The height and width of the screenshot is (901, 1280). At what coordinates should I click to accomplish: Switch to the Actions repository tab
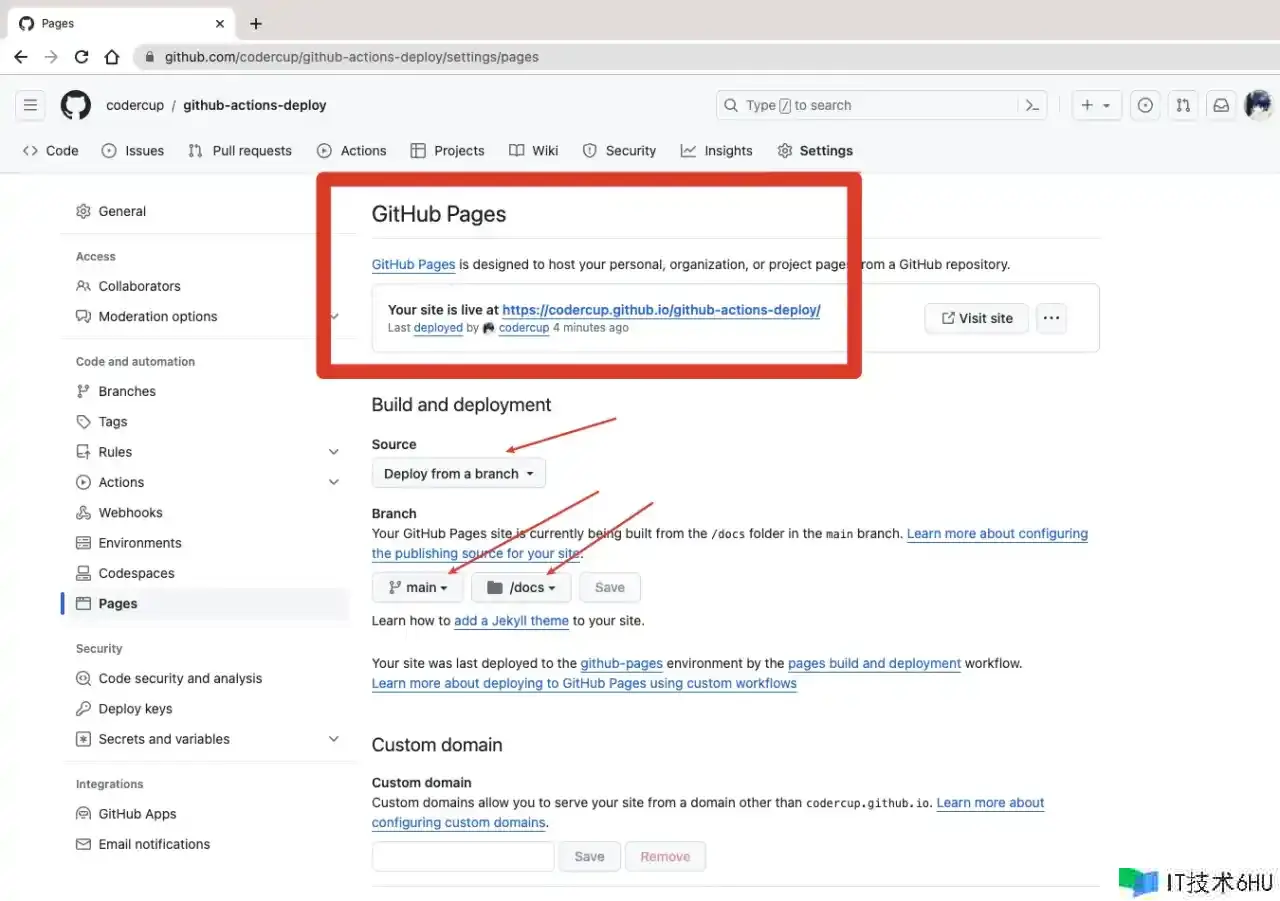coord(352,151)
